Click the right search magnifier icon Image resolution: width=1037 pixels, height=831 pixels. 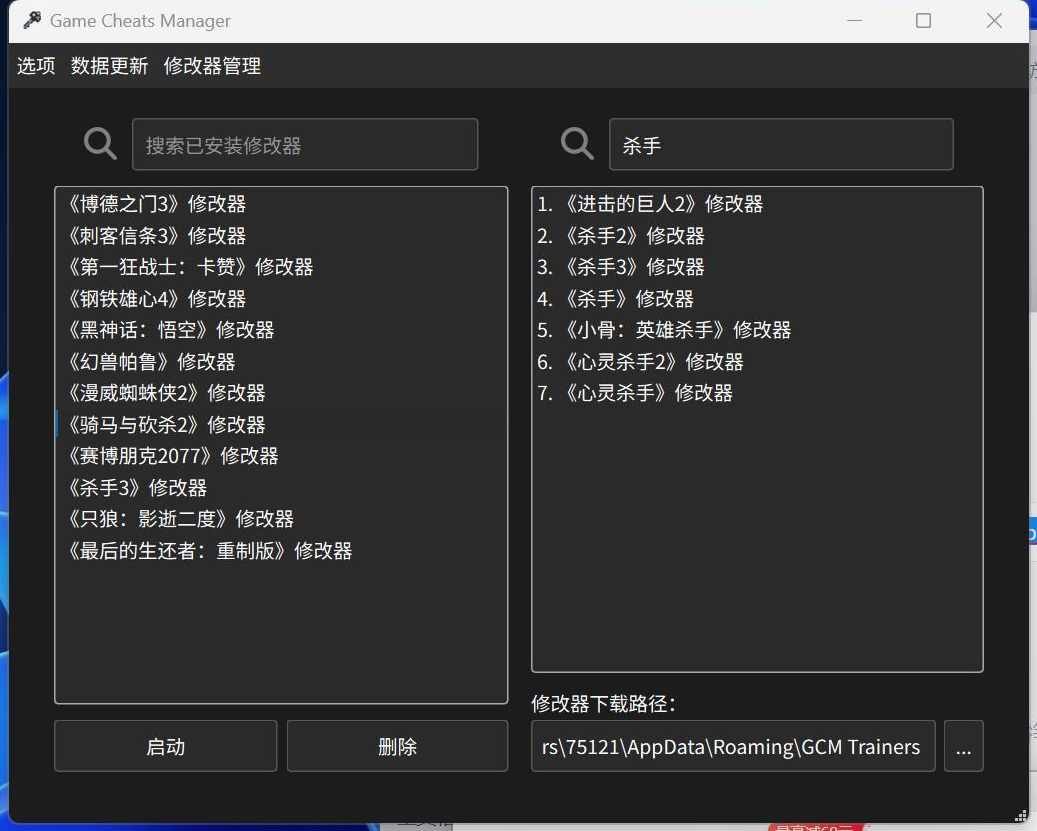pos(577,143)
